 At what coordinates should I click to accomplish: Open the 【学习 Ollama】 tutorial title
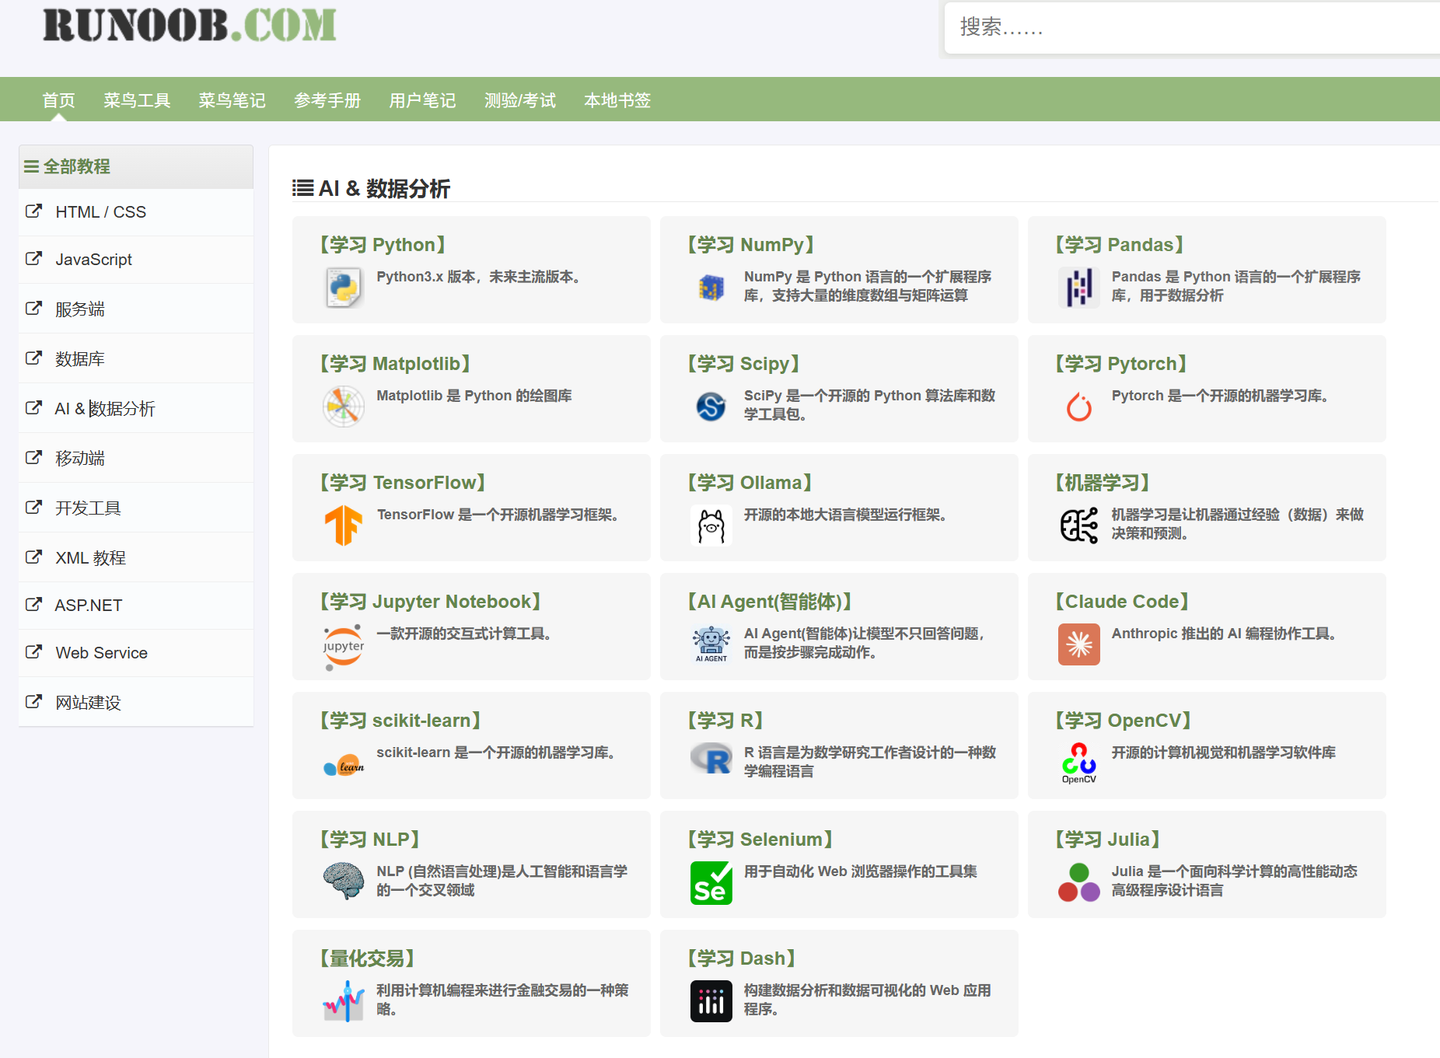coord(750,483)
